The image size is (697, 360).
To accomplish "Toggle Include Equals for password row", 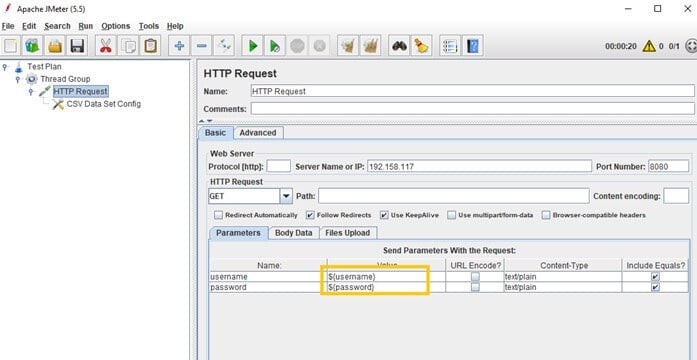I will (x=655, y=287).
